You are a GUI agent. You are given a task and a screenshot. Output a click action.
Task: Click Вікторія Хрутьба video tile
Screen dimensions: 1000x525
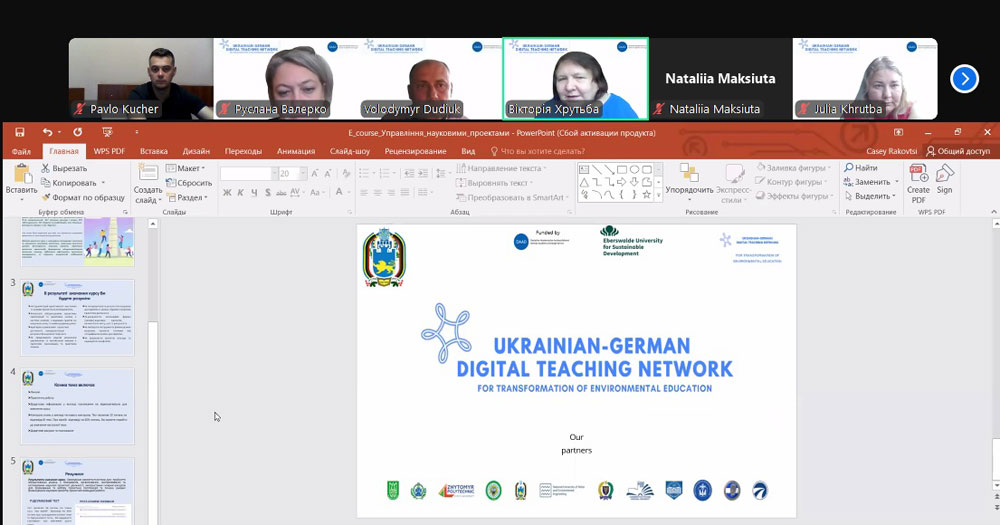click(x=575, y=78)
